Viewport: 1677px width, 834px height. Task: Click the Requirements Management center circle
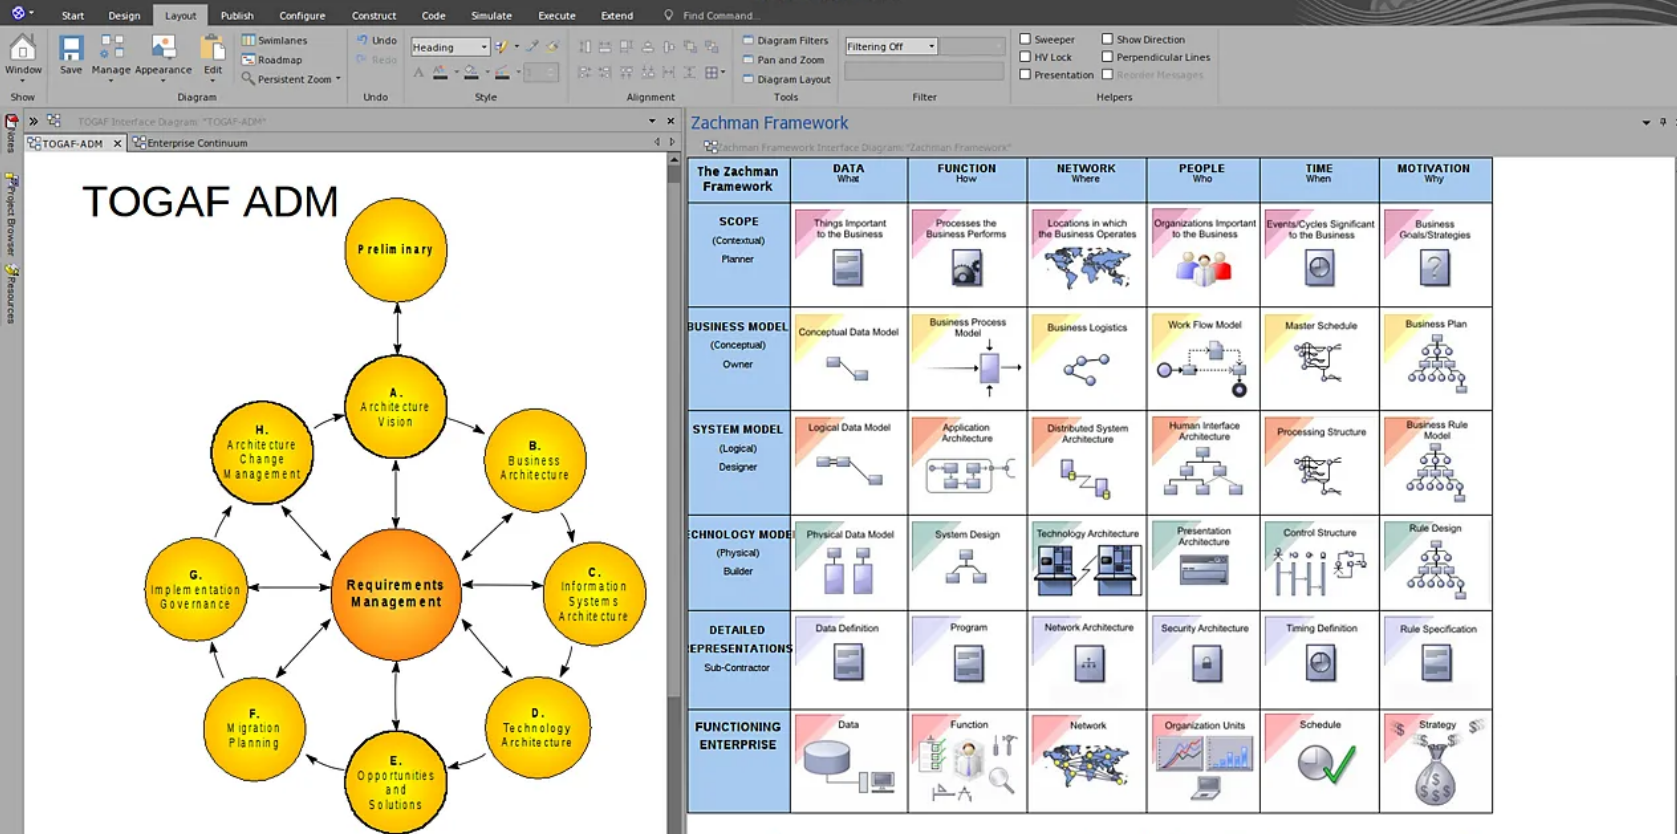pos(396,593)
